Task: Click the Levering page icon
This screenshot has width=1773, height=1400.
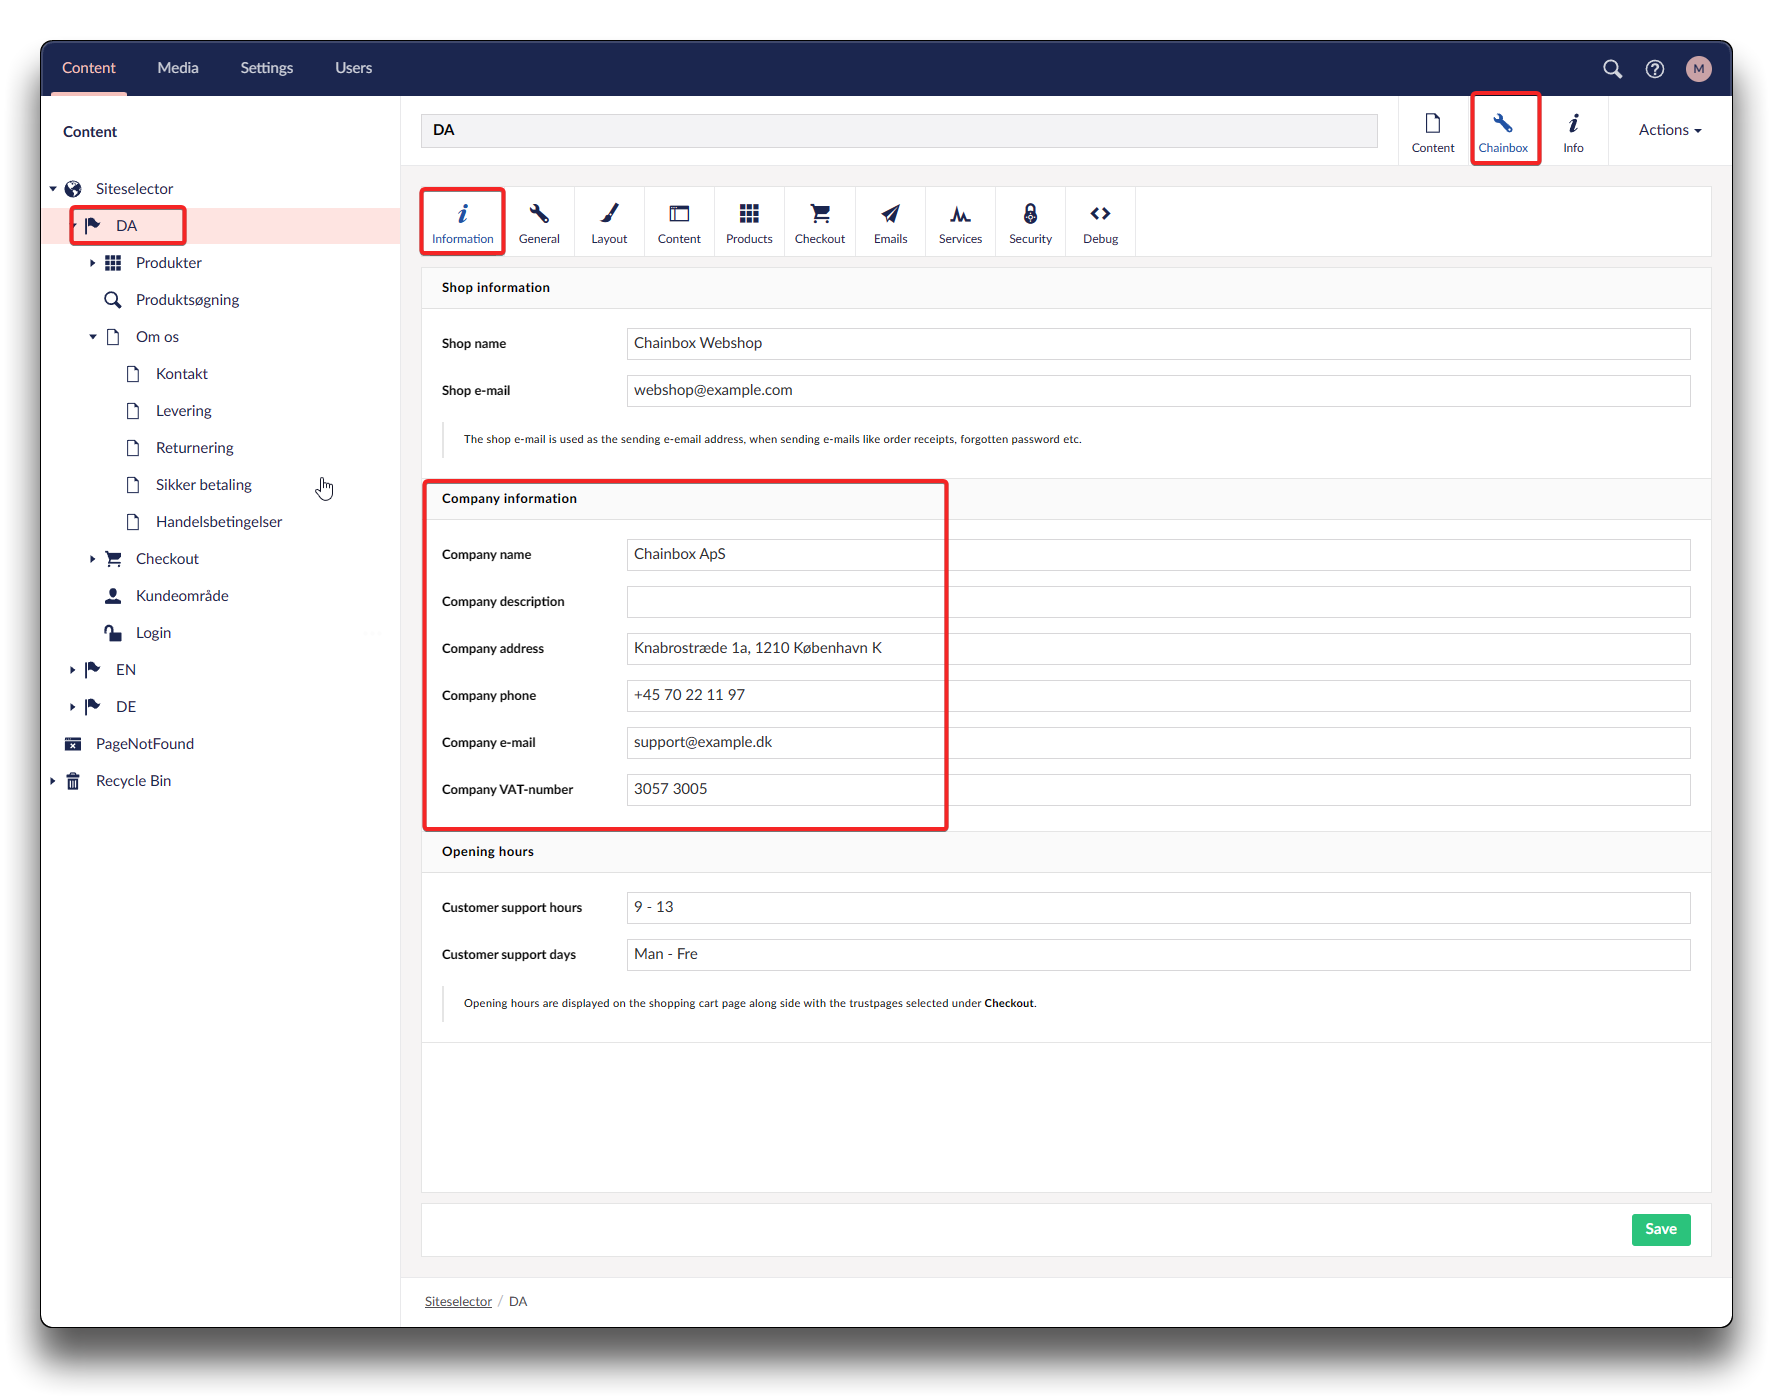Action: pyautogui.click(x=133, y=411)
